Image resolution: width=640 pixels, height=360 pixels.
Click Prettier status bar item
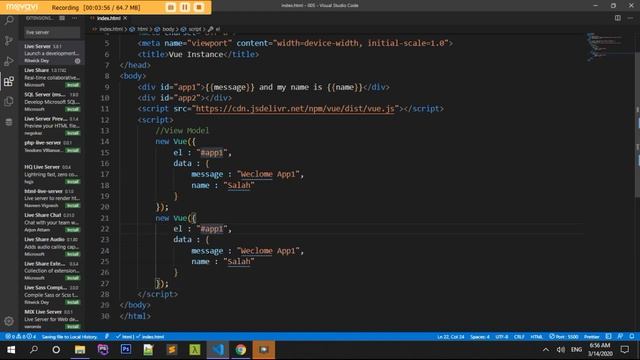(x=591, y=337)
